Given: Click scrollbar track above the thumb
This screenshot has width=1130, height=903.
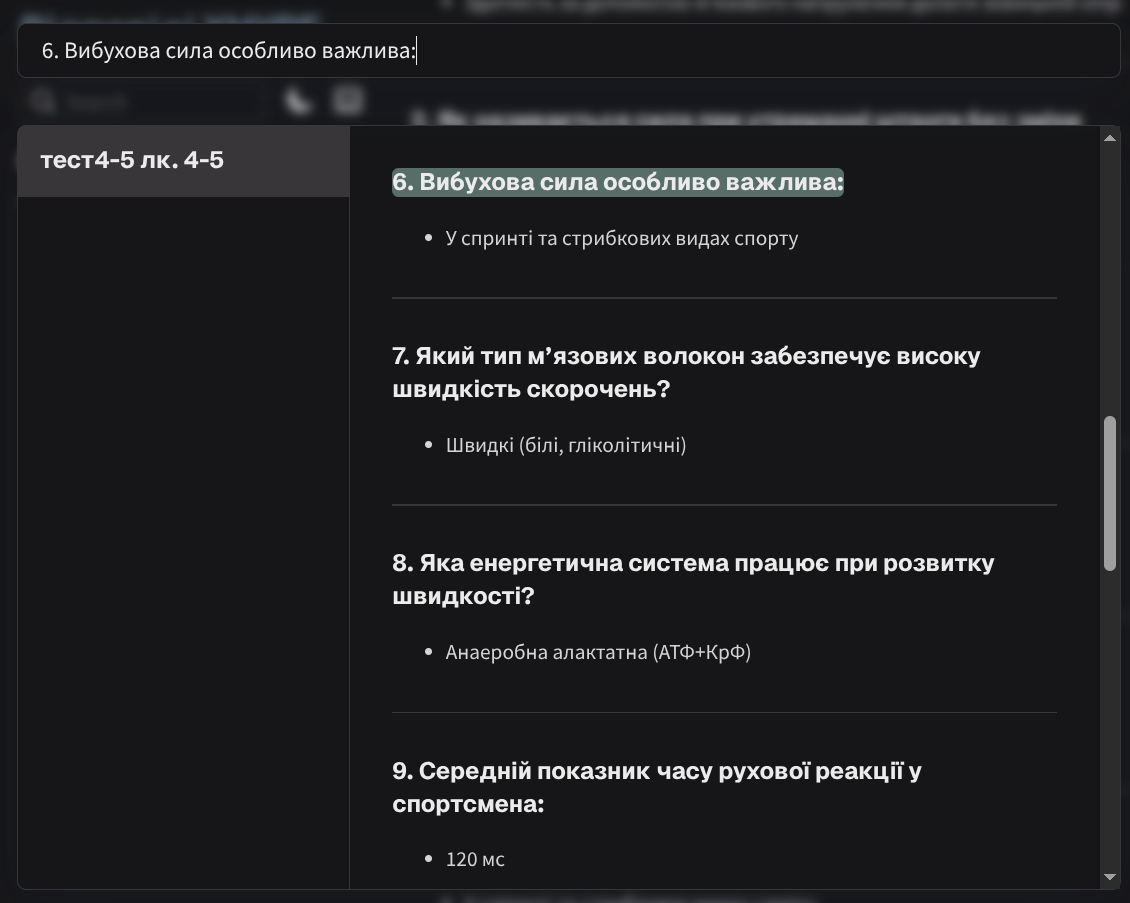Looking at the screenshot, I should [x=1109, y=280].
